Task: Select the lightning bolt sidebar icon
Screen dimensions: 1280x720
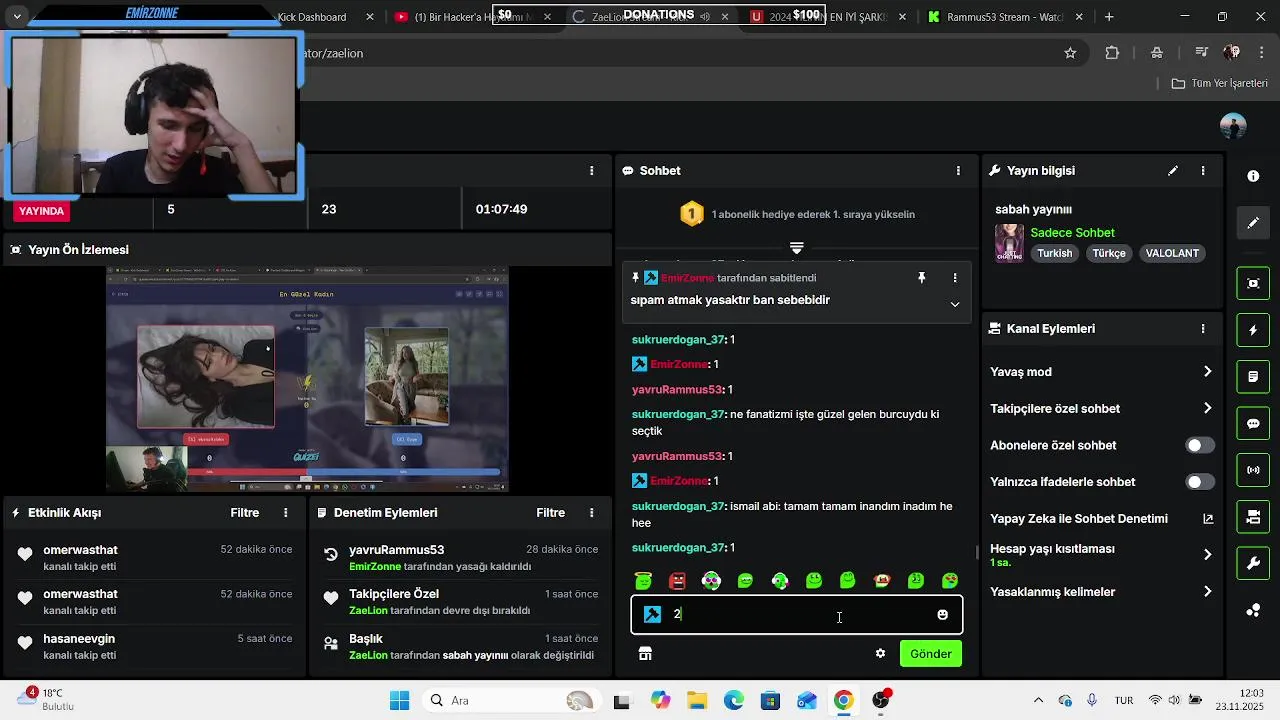Action: 1253,330
